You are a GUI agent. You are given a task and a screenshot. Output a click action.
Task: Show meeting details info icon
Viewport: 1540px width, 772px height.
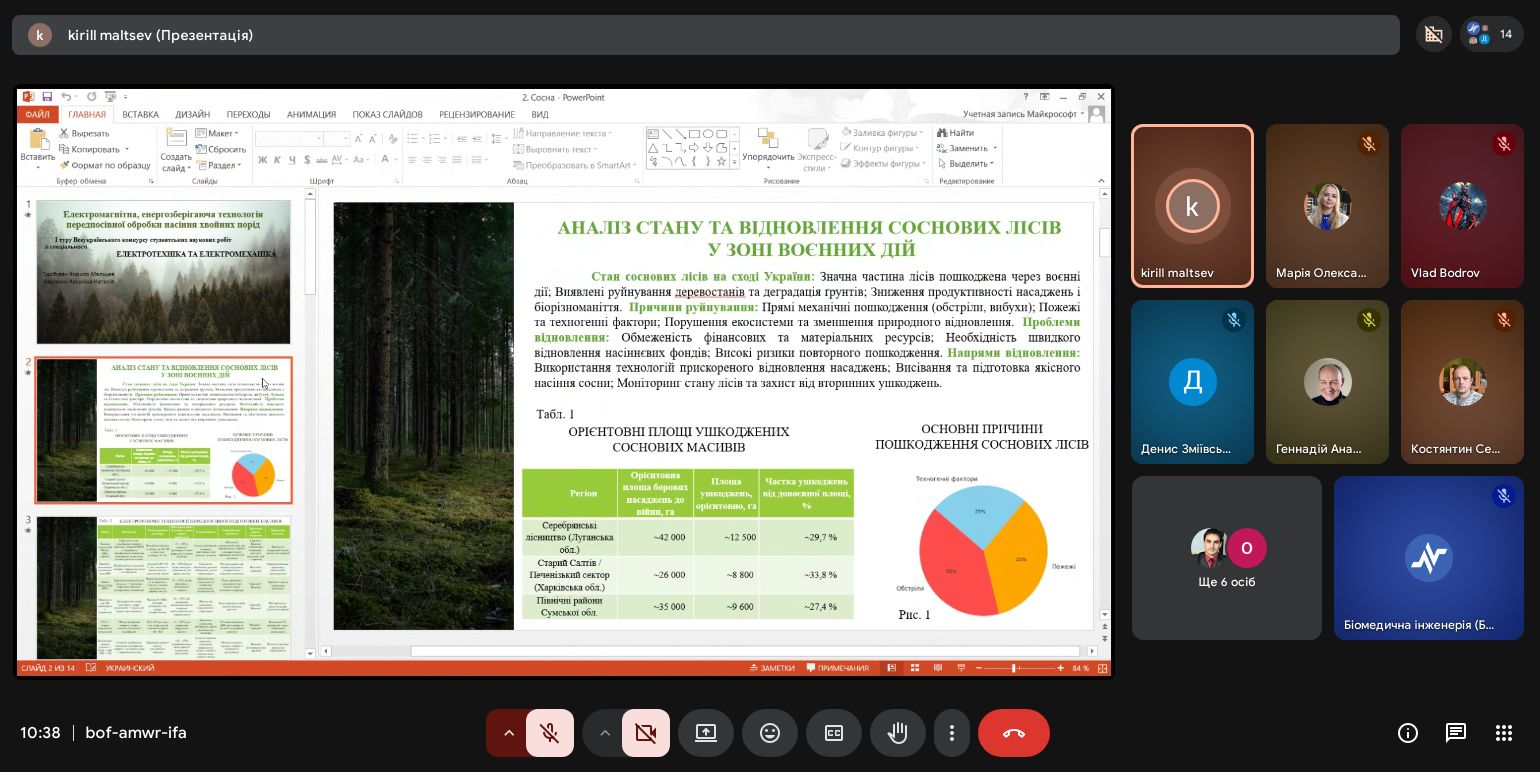(x=1408, y=733)
